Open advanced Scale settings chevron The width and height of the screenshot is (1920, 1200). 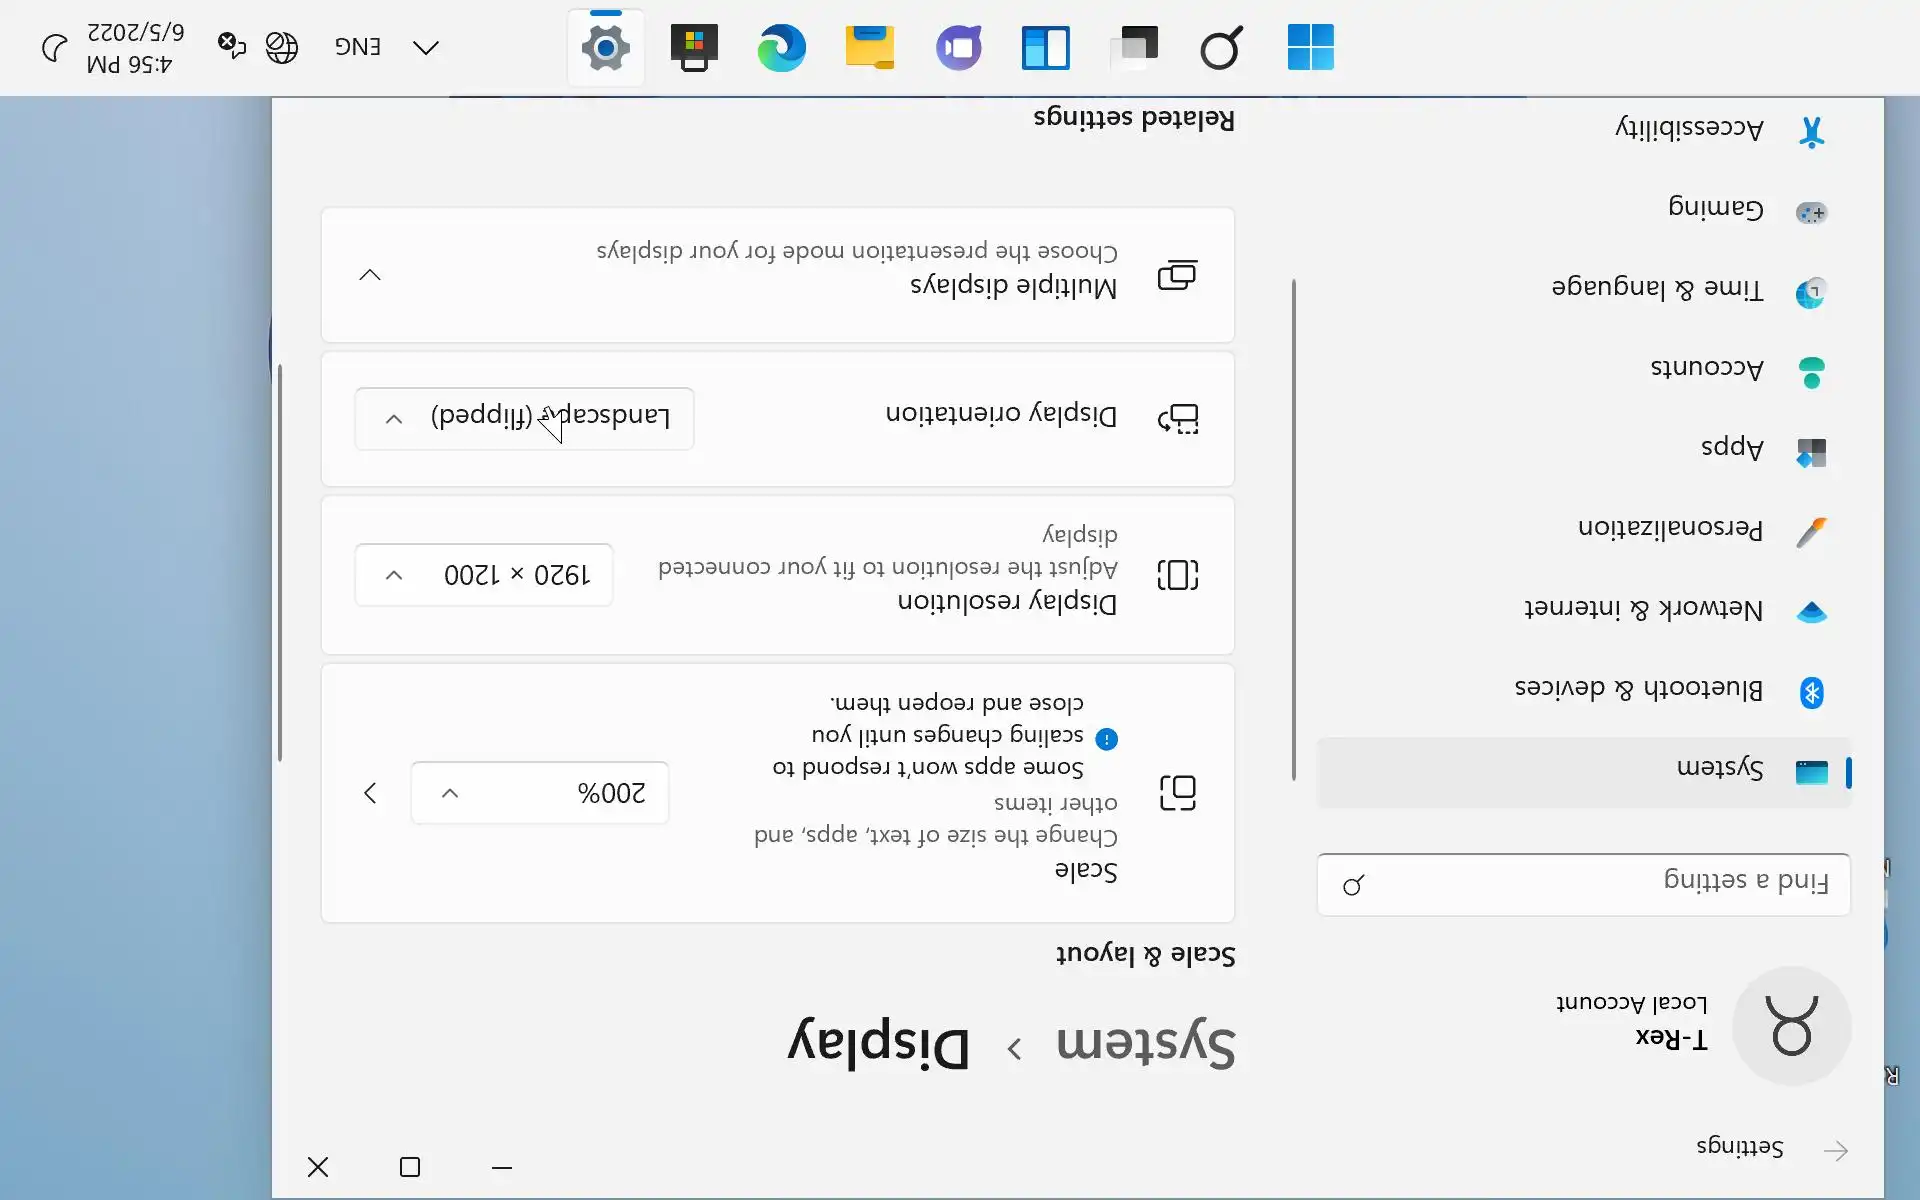coord(370,793)
